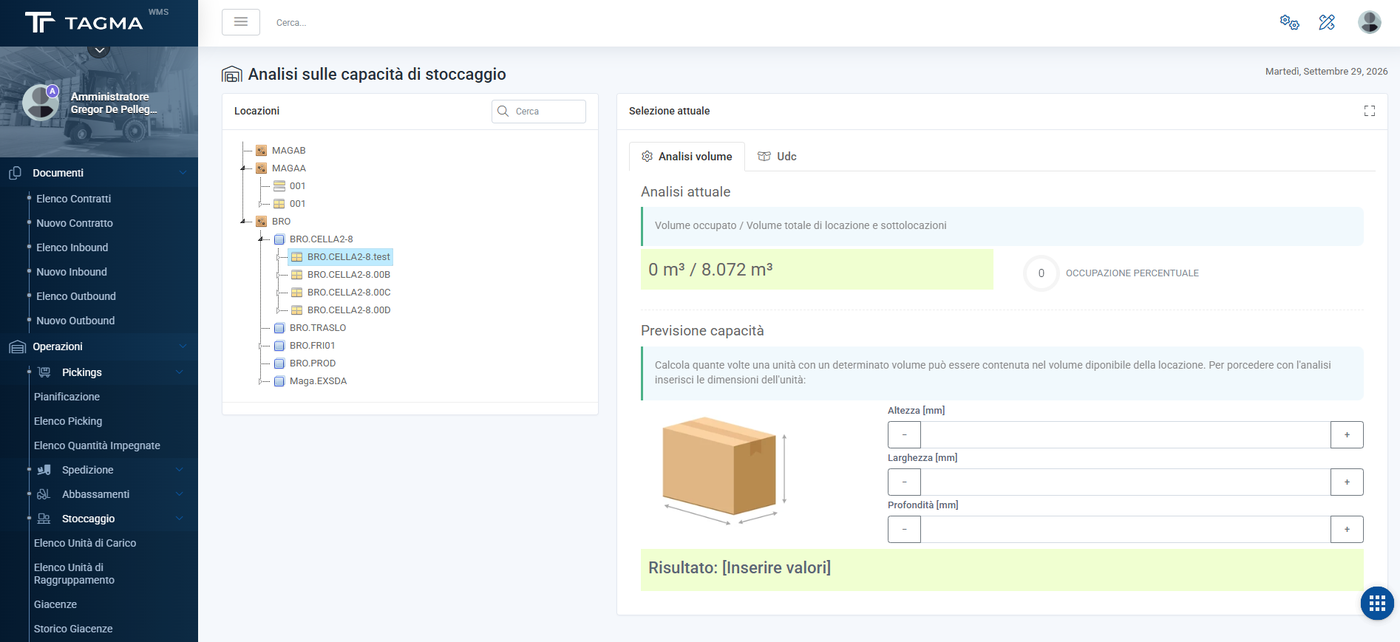Expand the Spedizione submenu chevron
Image resolution: width=1400 pixels, height=642 pixels.
179,470
